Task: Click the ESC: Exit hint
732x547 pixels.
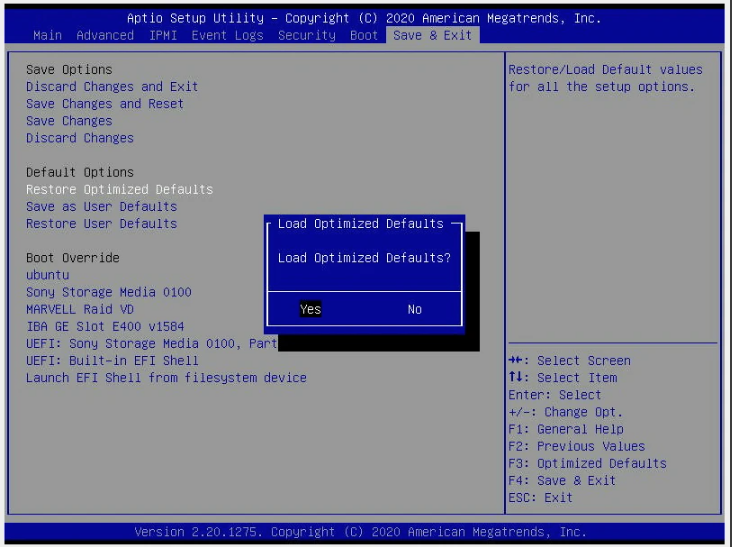Action: (x=540, y=498)
